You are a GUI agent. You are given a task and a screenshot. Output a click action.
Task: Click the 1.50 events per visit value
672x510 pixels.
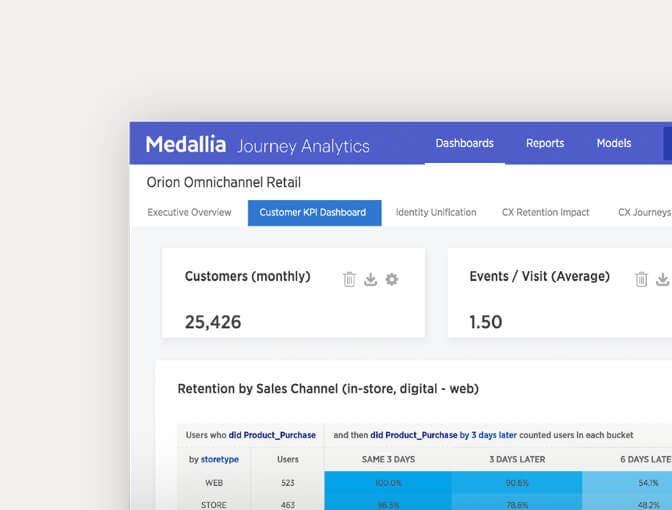[x=486, y=322]
